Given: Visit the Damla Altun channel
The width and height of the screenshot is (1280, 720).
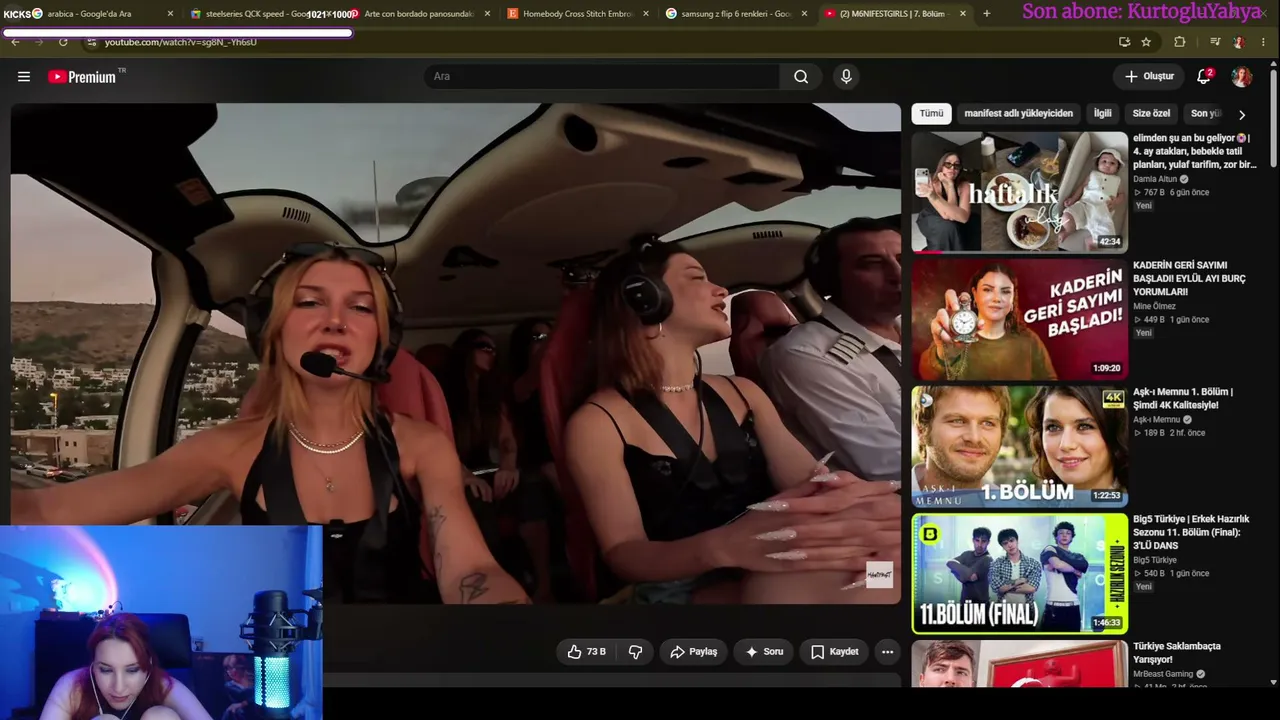Looking at the screenshot, I should coord(1155,179).
